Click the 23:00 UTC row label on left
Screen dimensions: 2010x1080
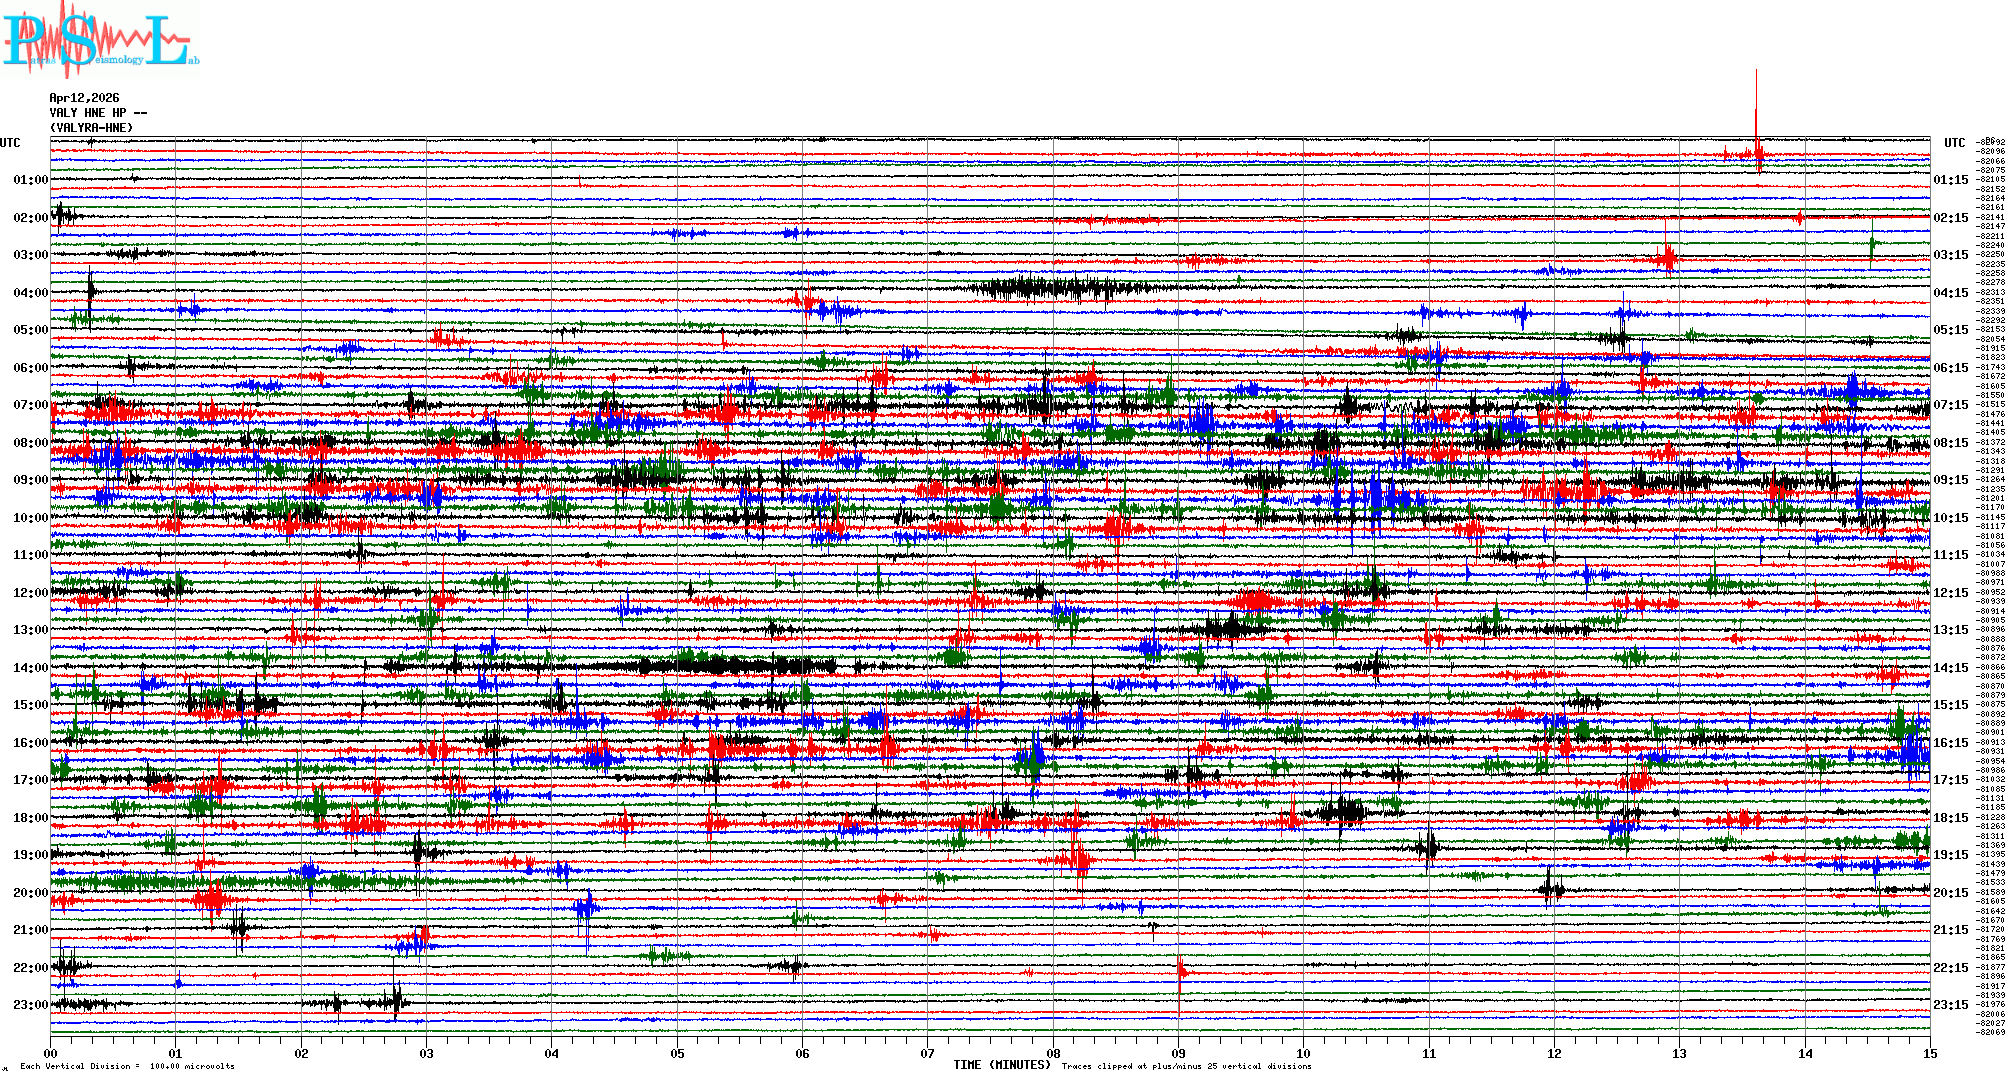click(30, 1005)
